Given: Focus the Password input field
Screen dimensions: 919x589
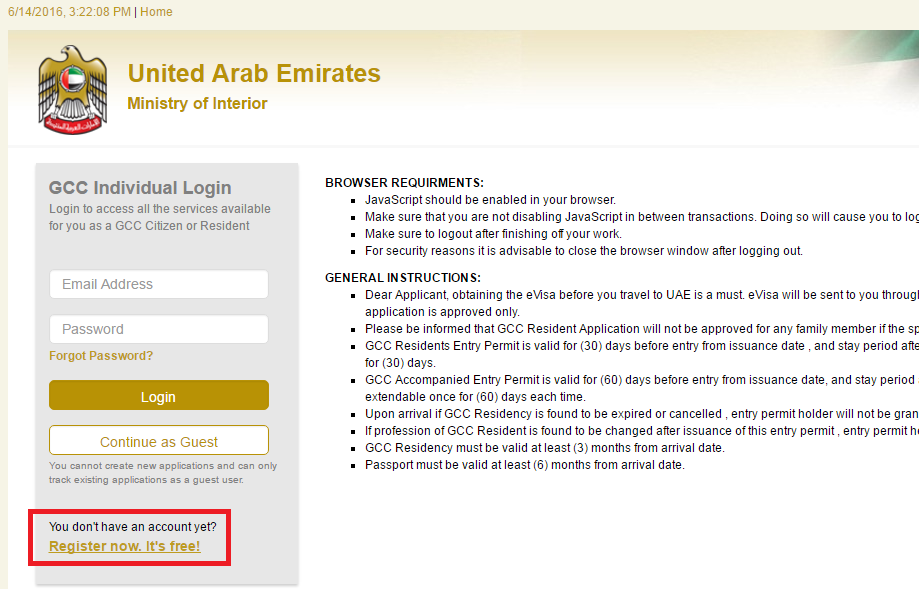Looking at the screenshot, I should [x=159, y=329].
